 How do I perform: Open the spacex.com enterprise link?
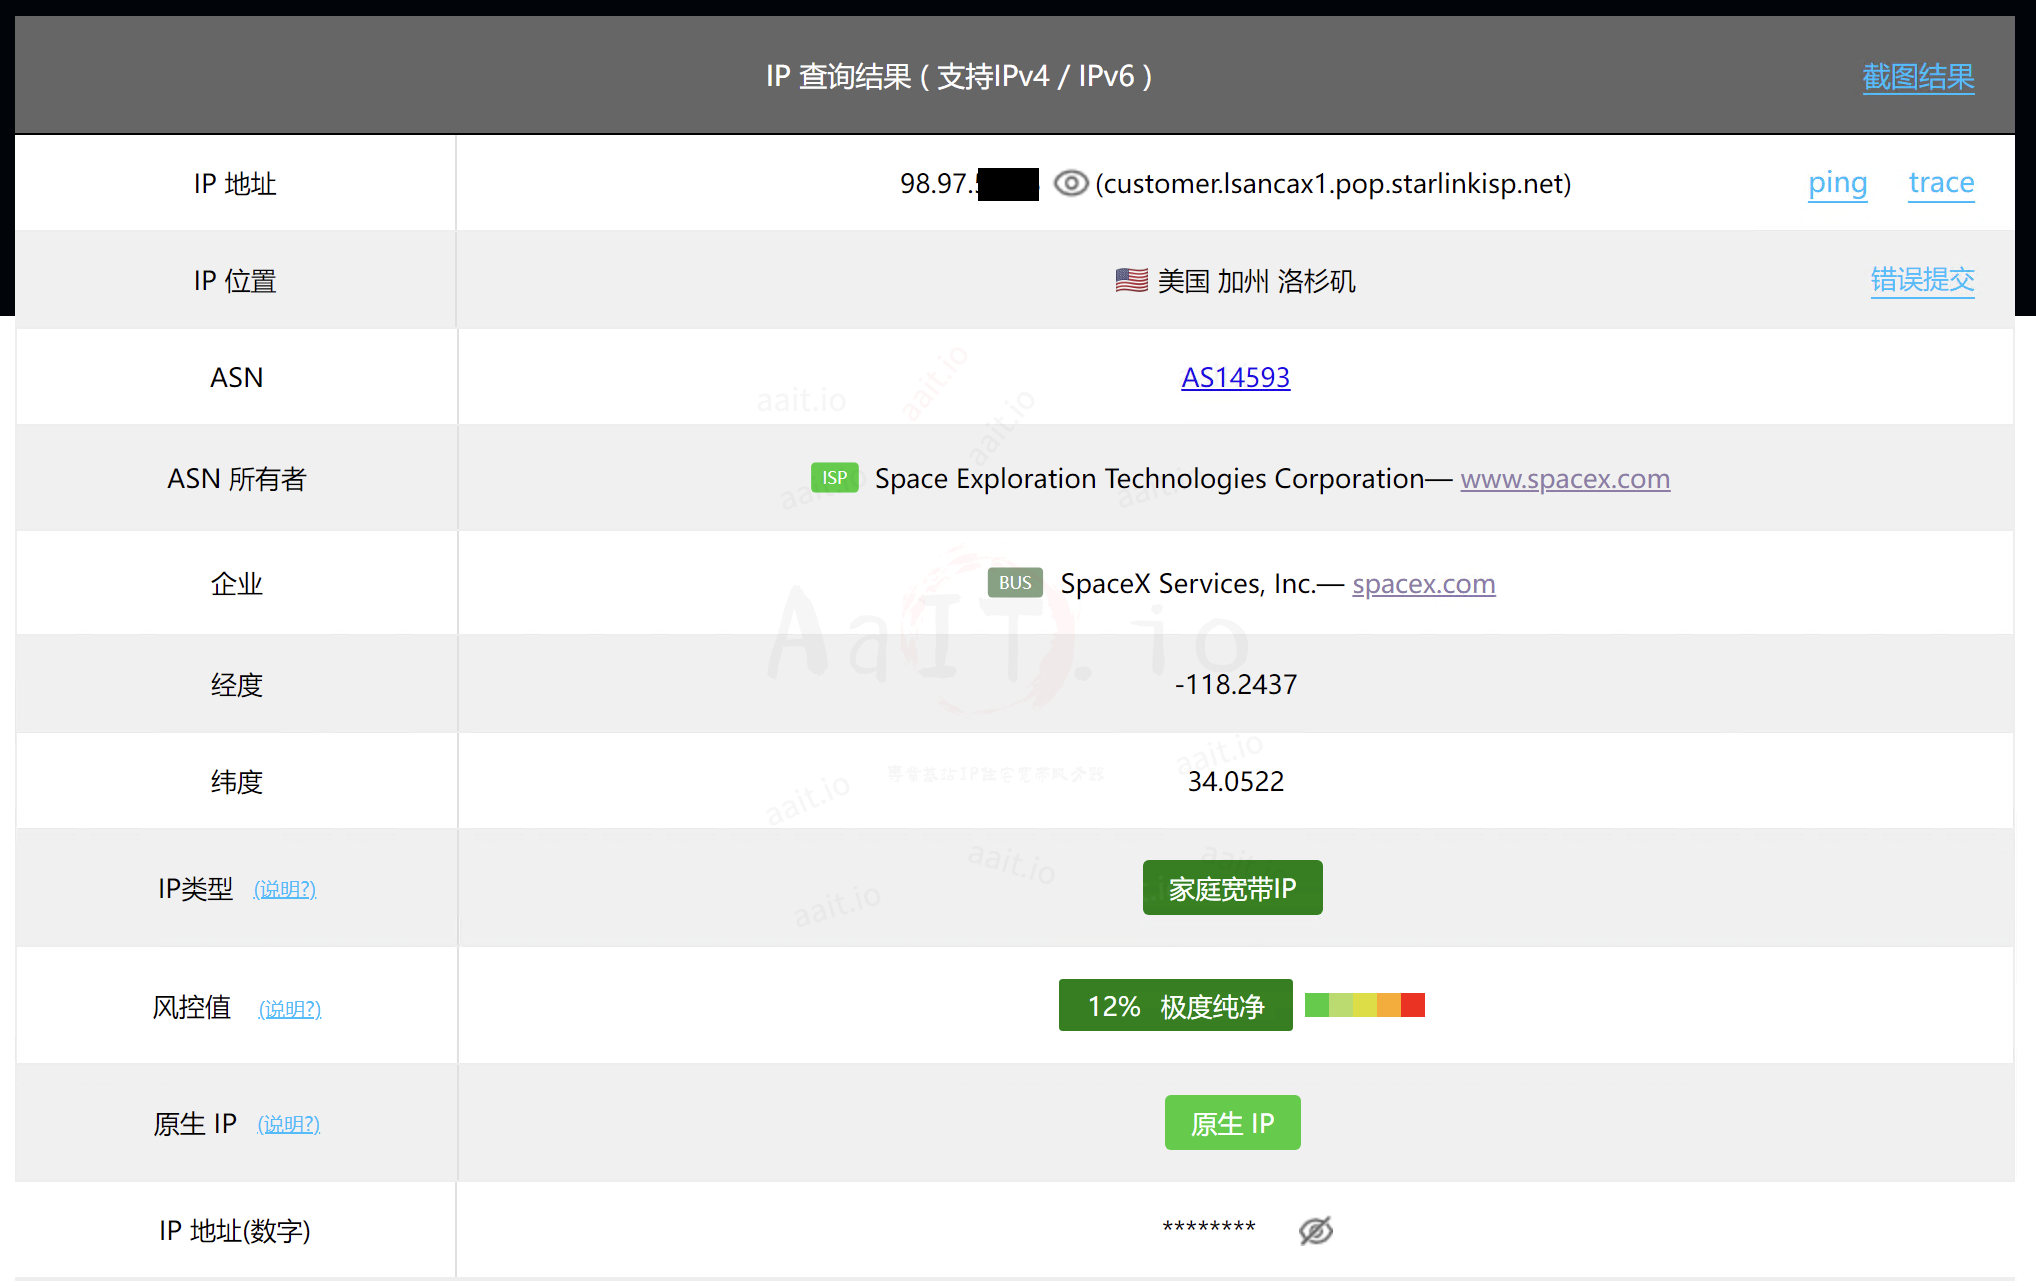click(1423, 584)
